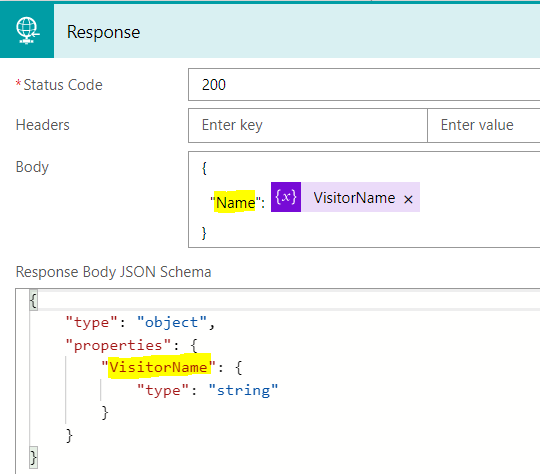The width and height of the screenshot is (540, 474).
Task: Click the Headers Enter value field
Action: (x=484, y=125)
